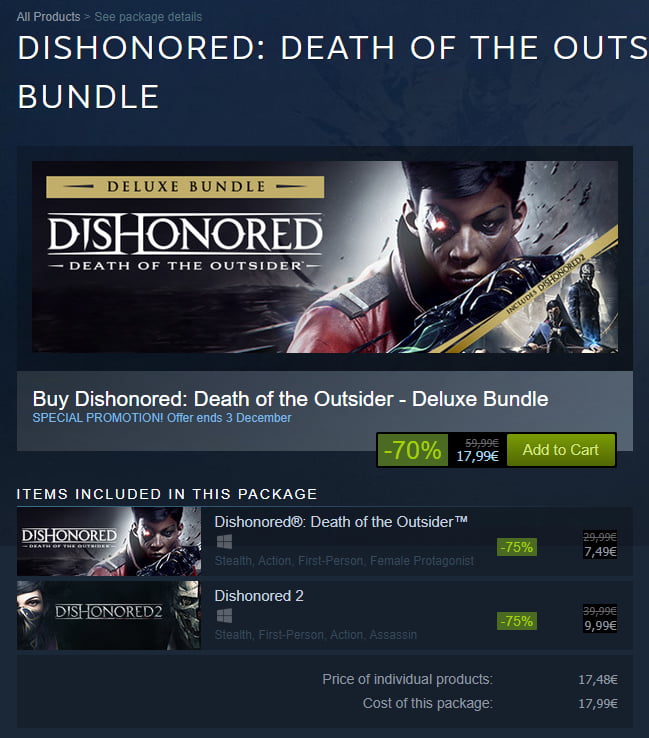Open the Deluxe Bundle banner image
Screen dimensions: 649x738
click(x=325, y=257)
